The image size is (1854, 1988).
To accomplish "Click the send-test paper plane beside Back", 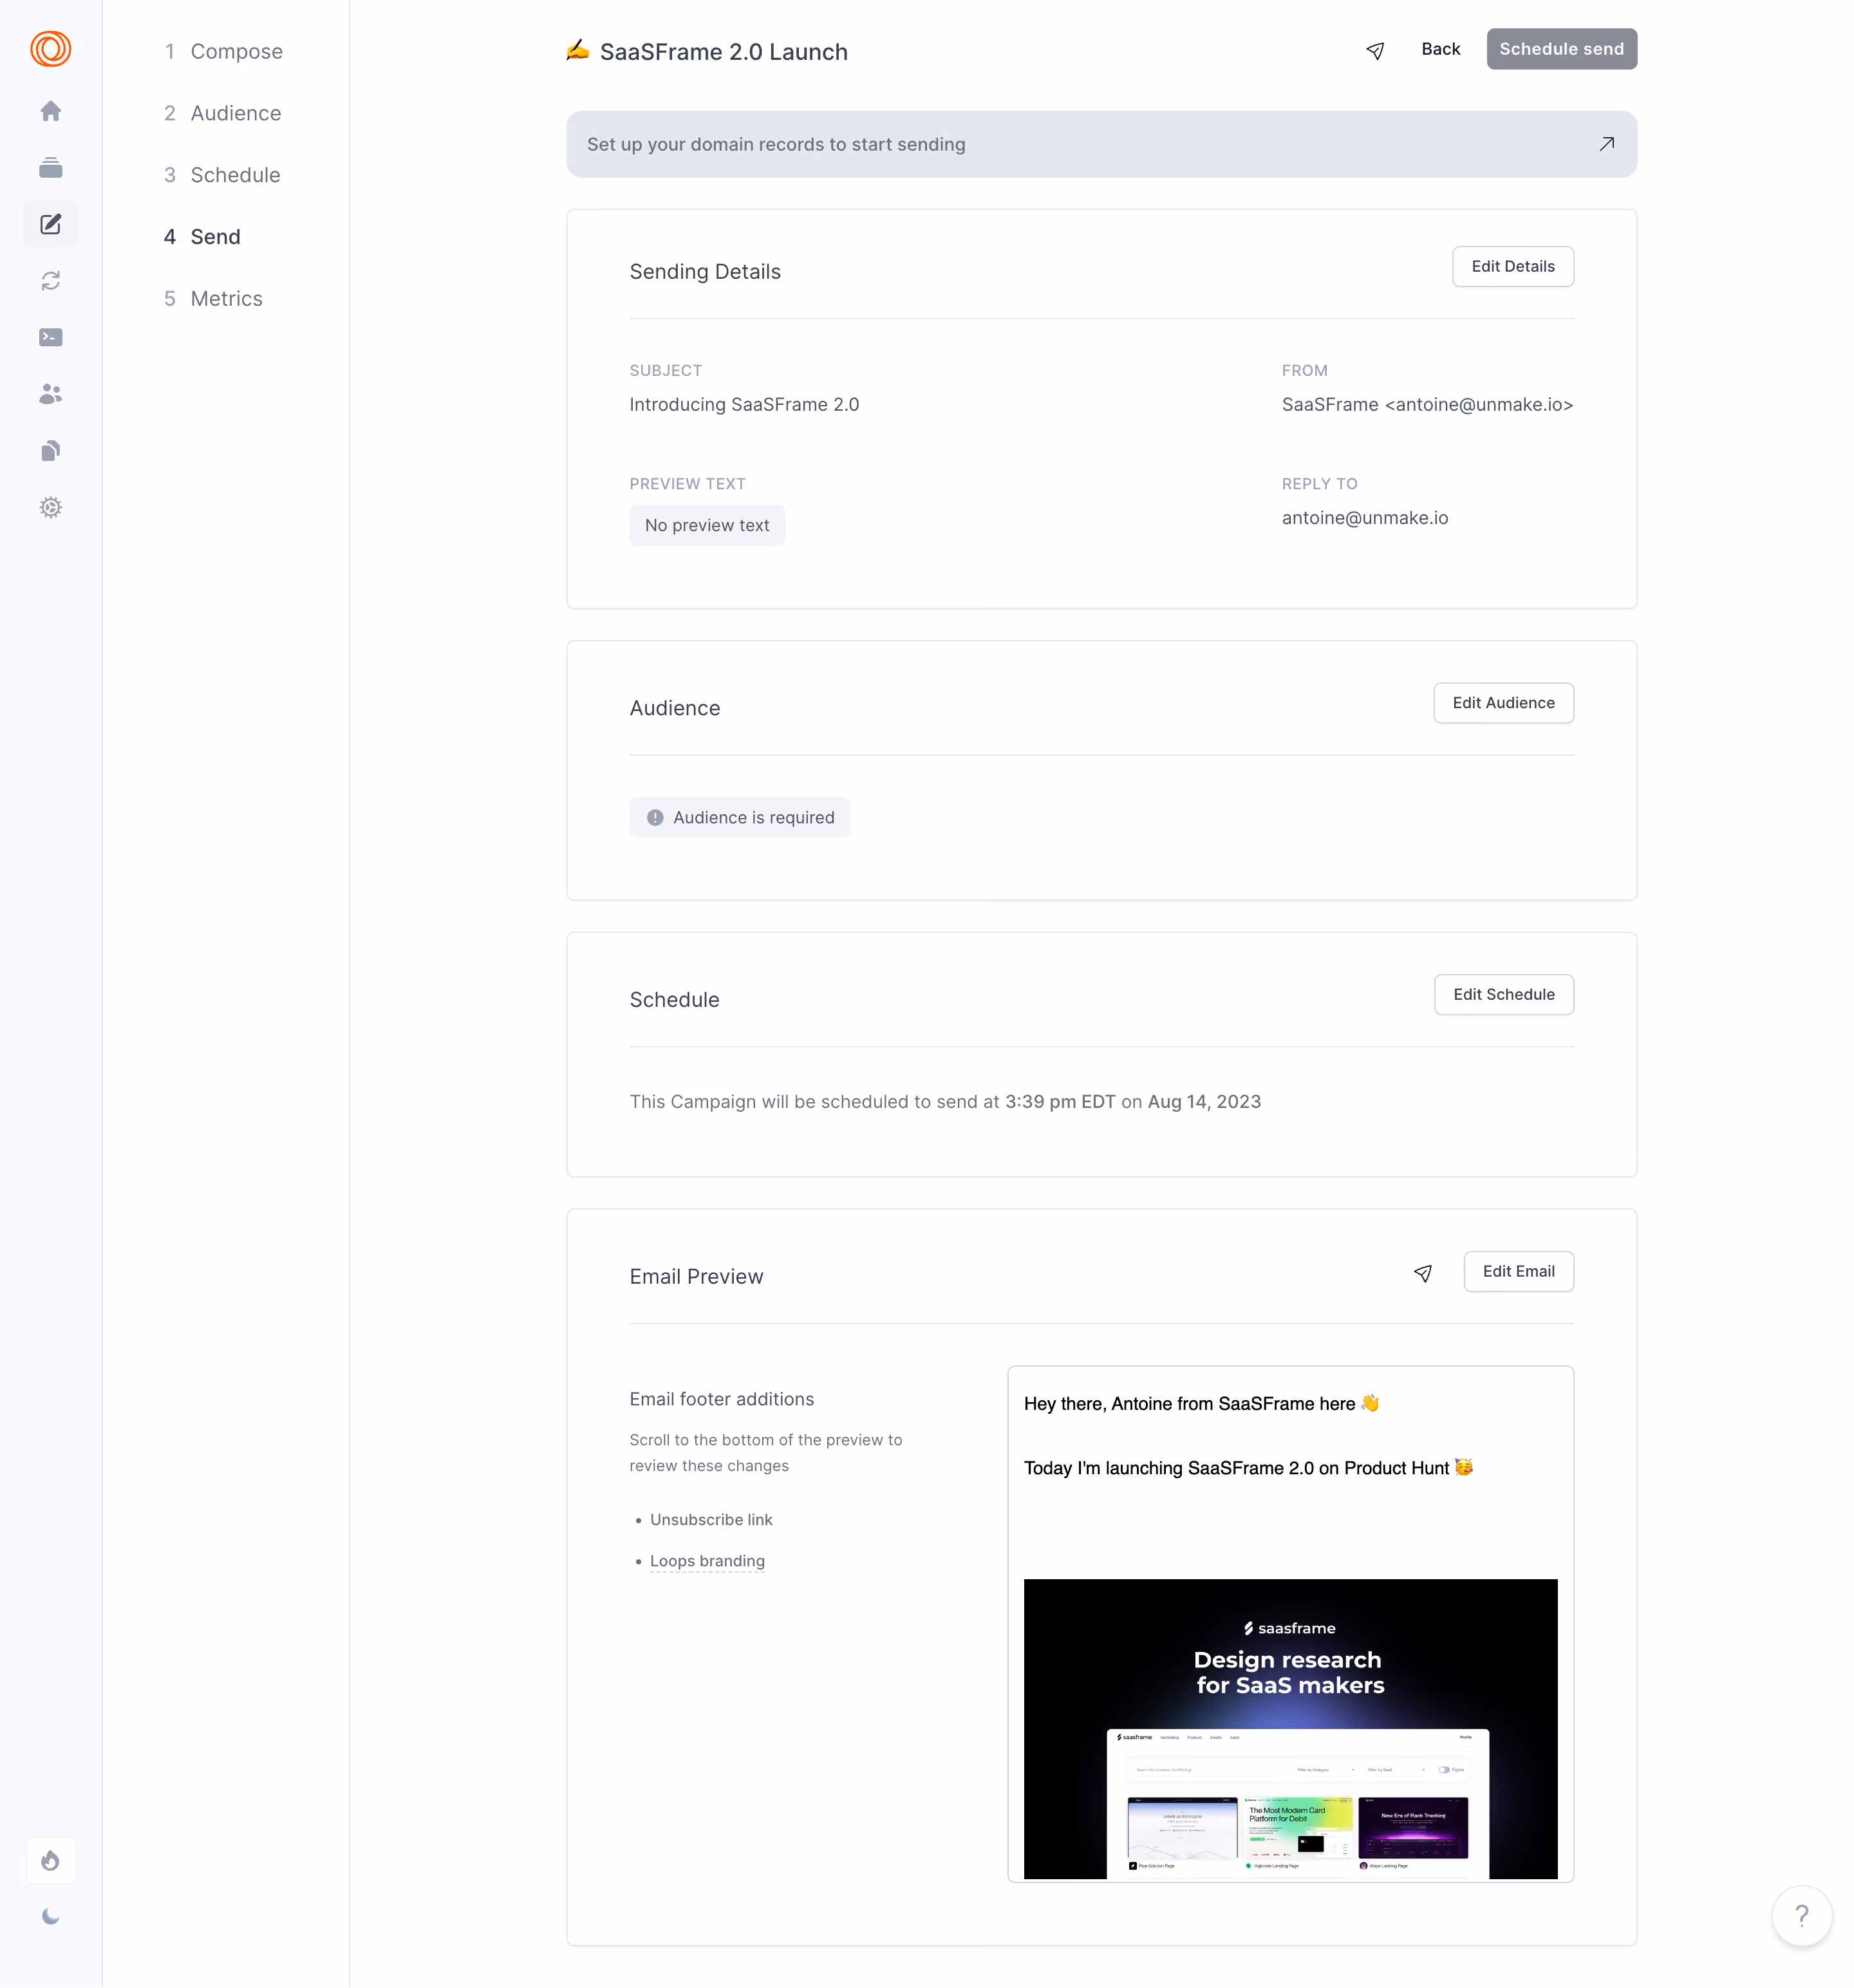I will coord(1375,50).
